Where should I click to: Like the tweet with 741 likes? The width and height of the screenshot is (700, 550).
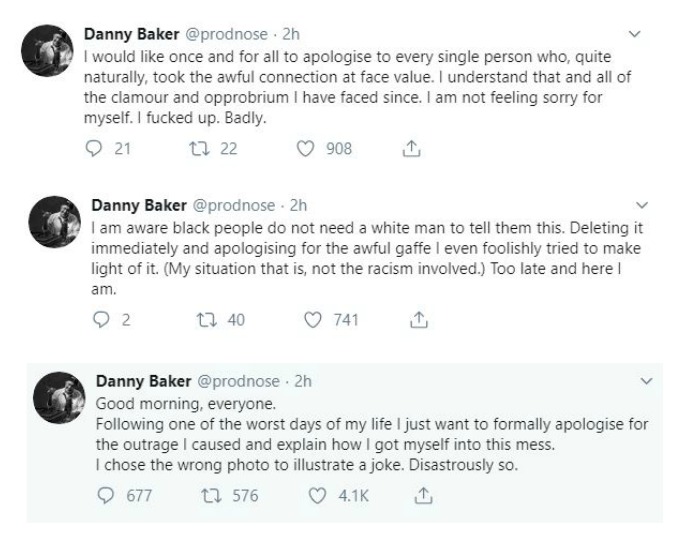click(x=312, y=321)
